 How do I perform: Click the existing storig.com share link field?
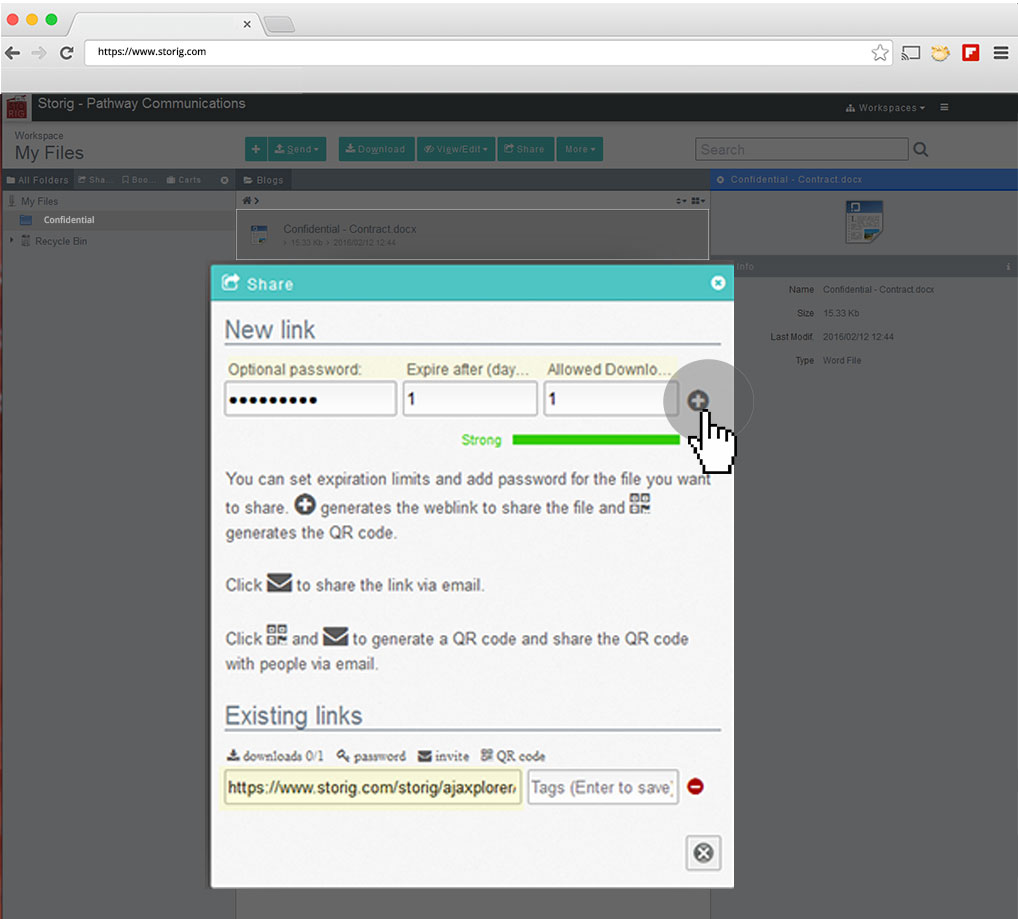pyautogui.click(x=373, y=787)
